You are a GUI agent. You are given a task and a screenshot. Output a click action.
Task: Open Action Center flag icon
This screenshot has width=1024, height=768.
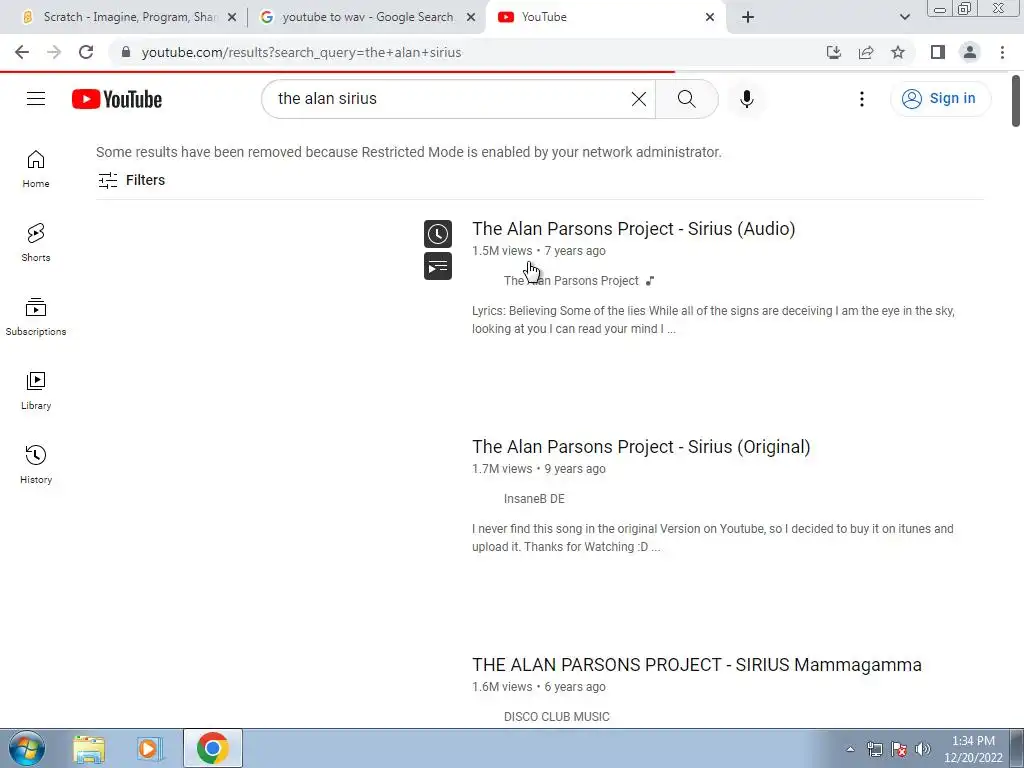coord(899,749)
